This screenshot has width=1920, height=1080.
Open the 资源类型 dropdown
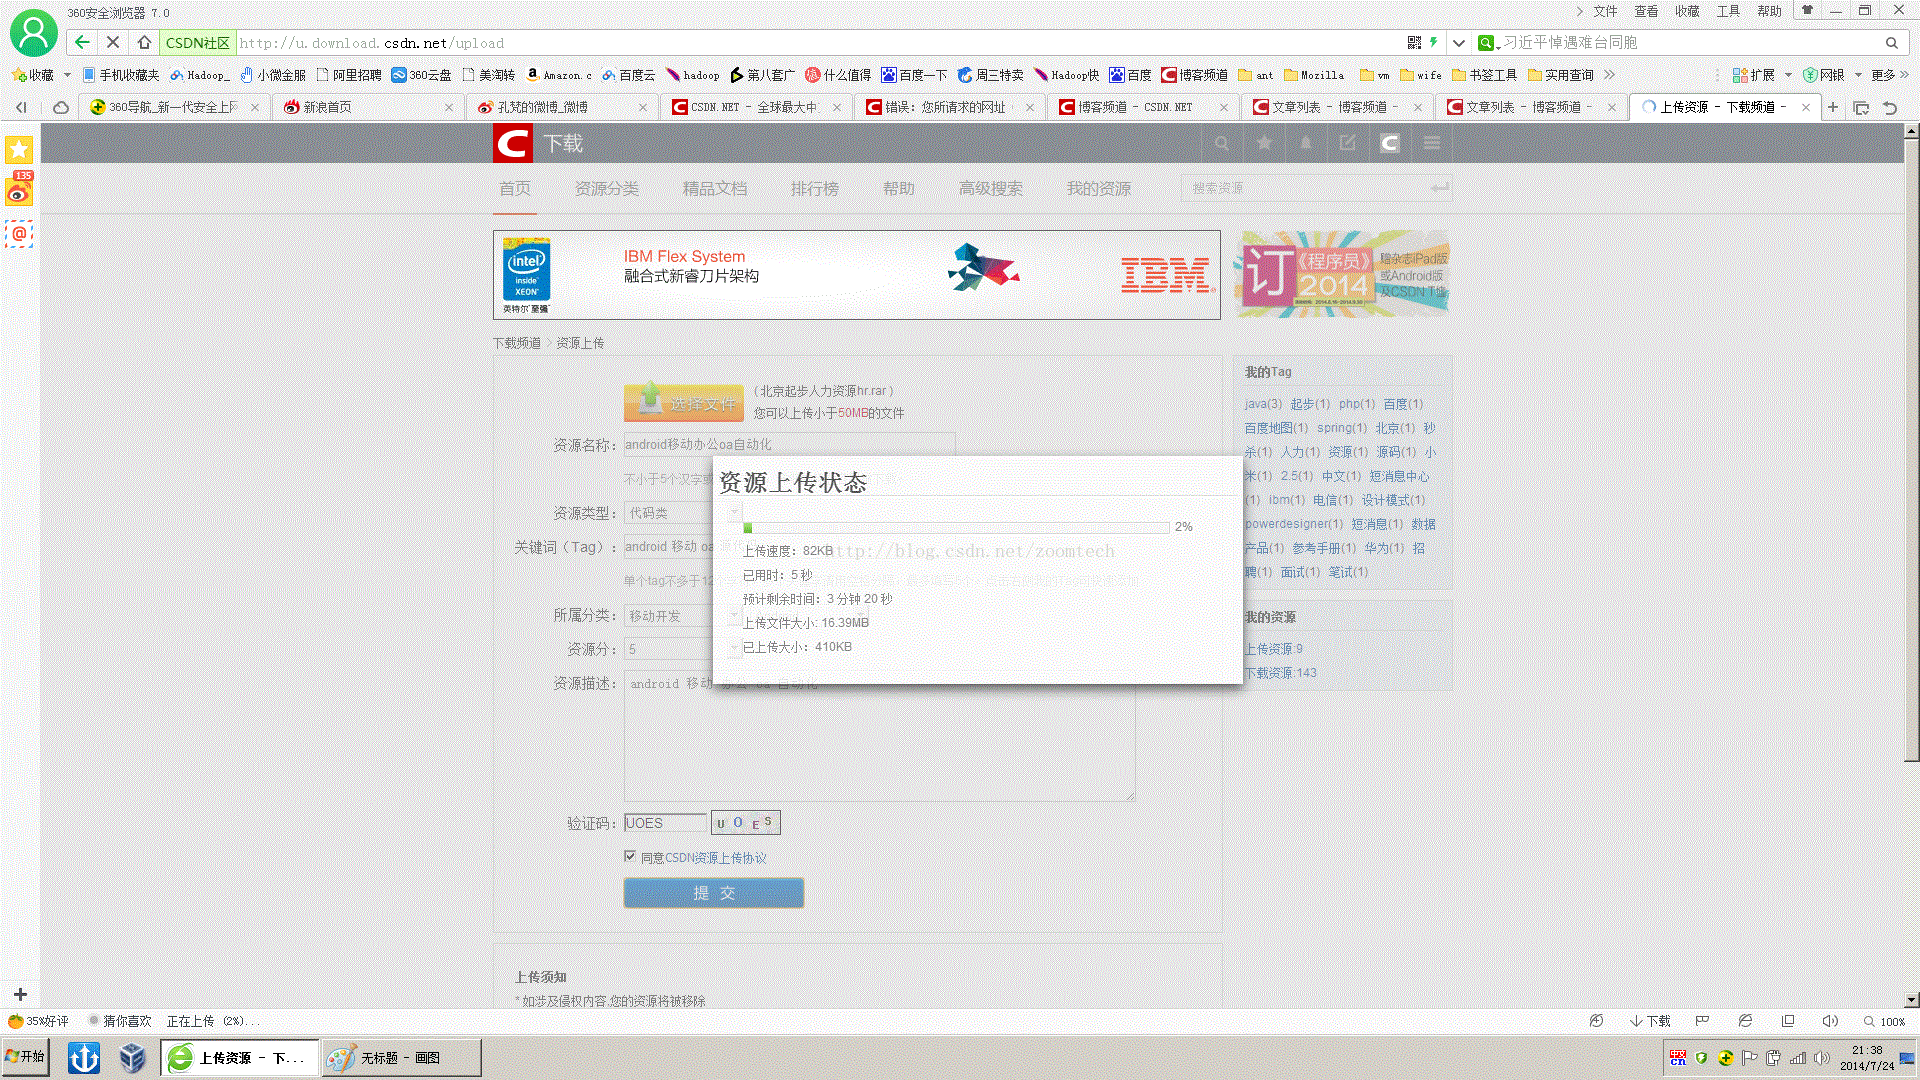pos(681,513)
